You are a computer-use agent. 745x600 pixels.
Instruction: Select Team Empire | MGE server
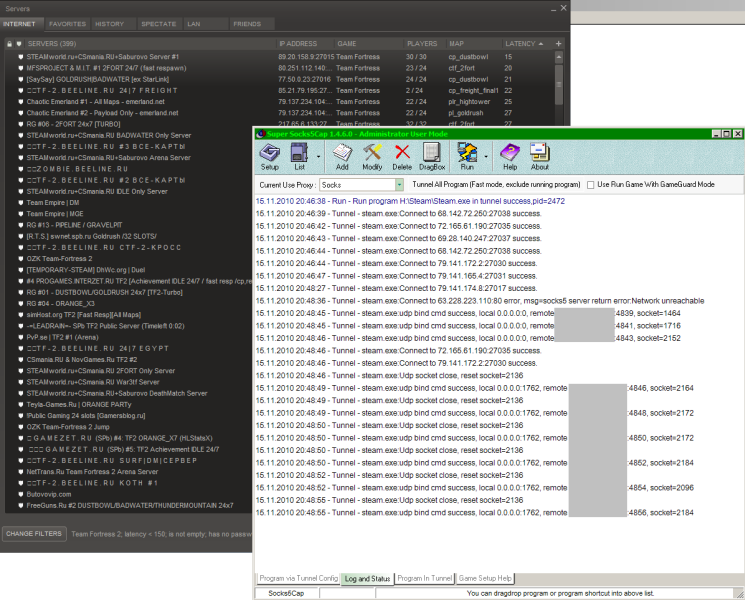click(x=129, y=214)
